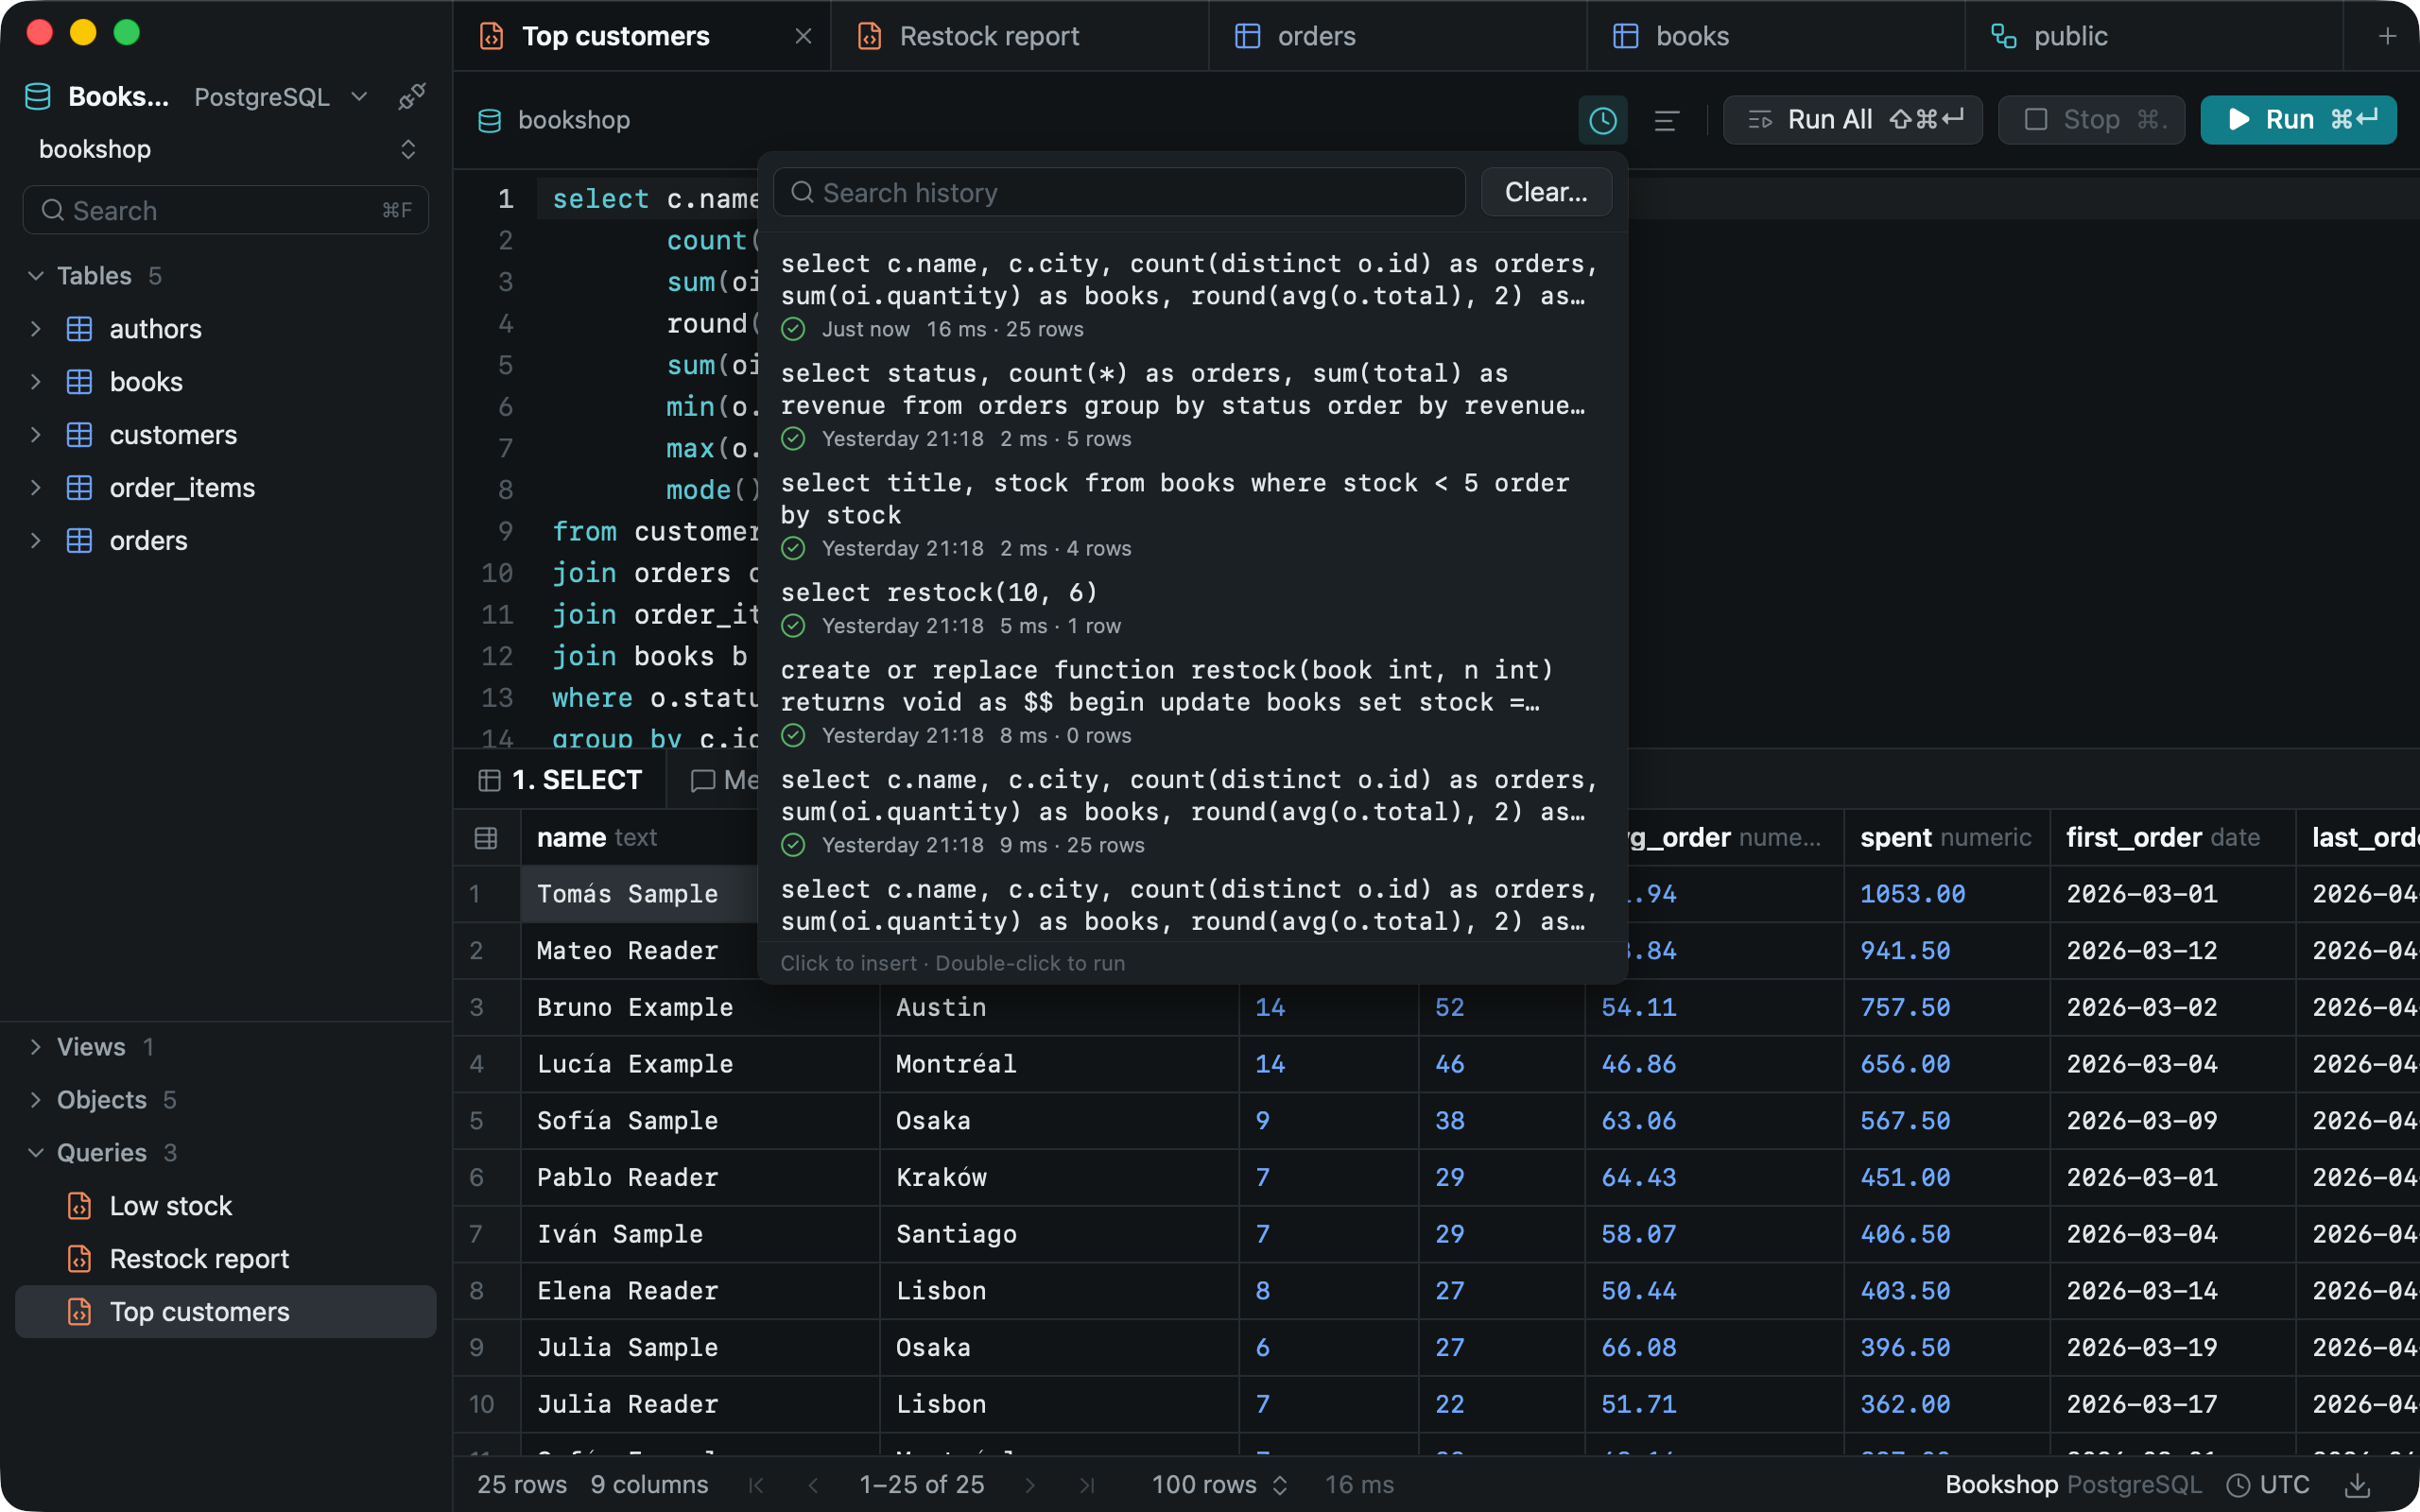Go to the last page of results
The height and width of the screenshot is (1512, 2420).
point(1087,1485)
